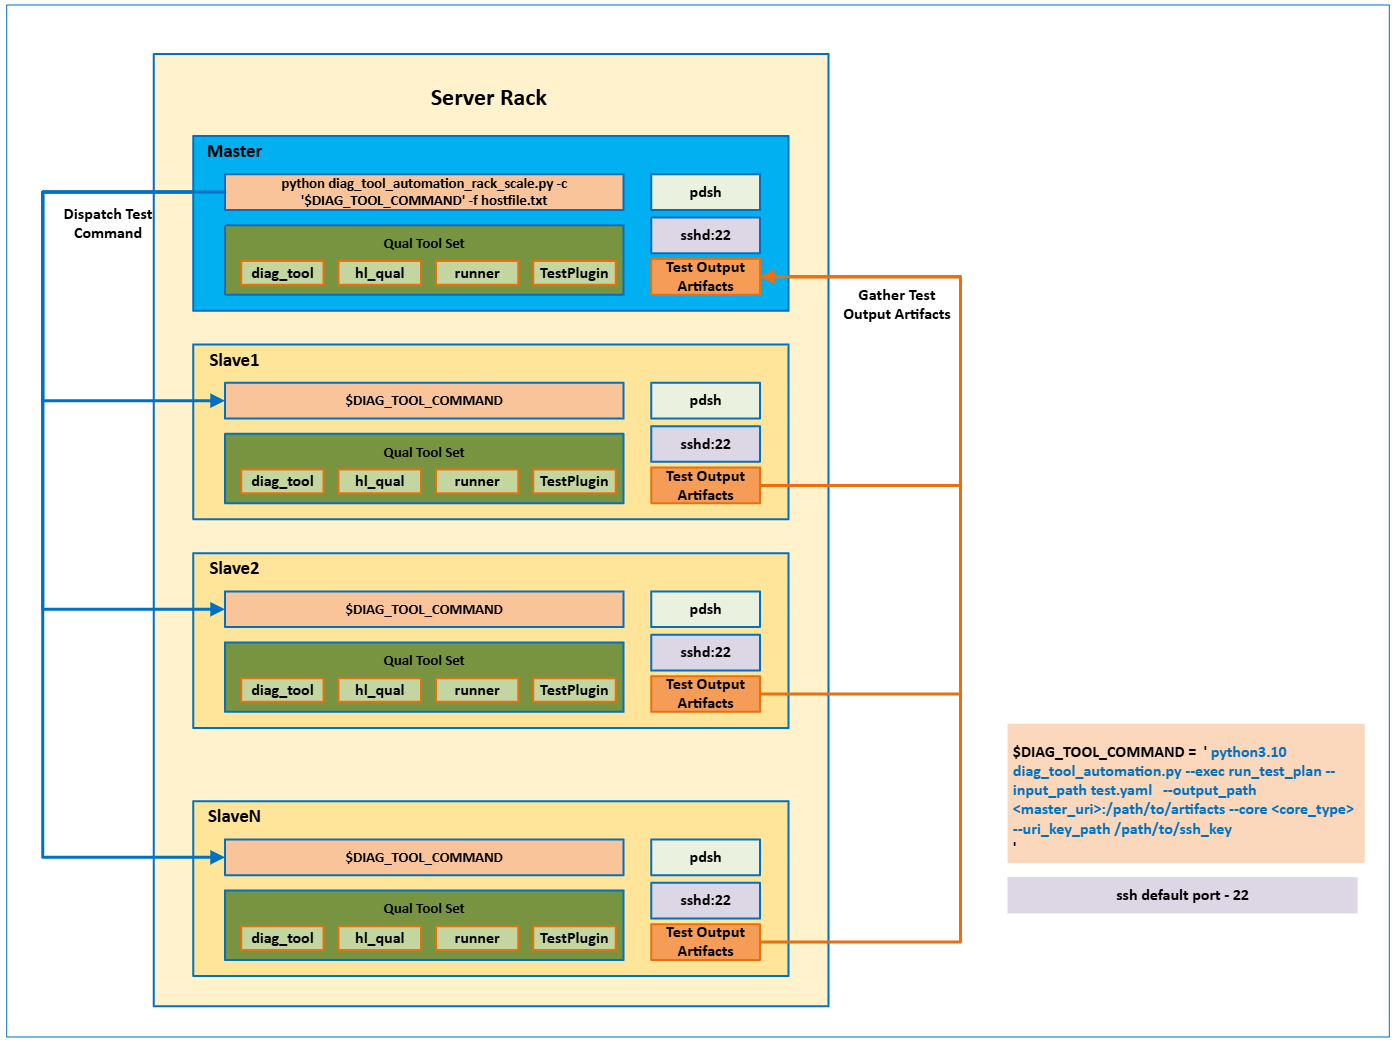Select the sshd:22 box inside Slave1
Screen dimensions: 1396x1042
click(x=705, y=444)
